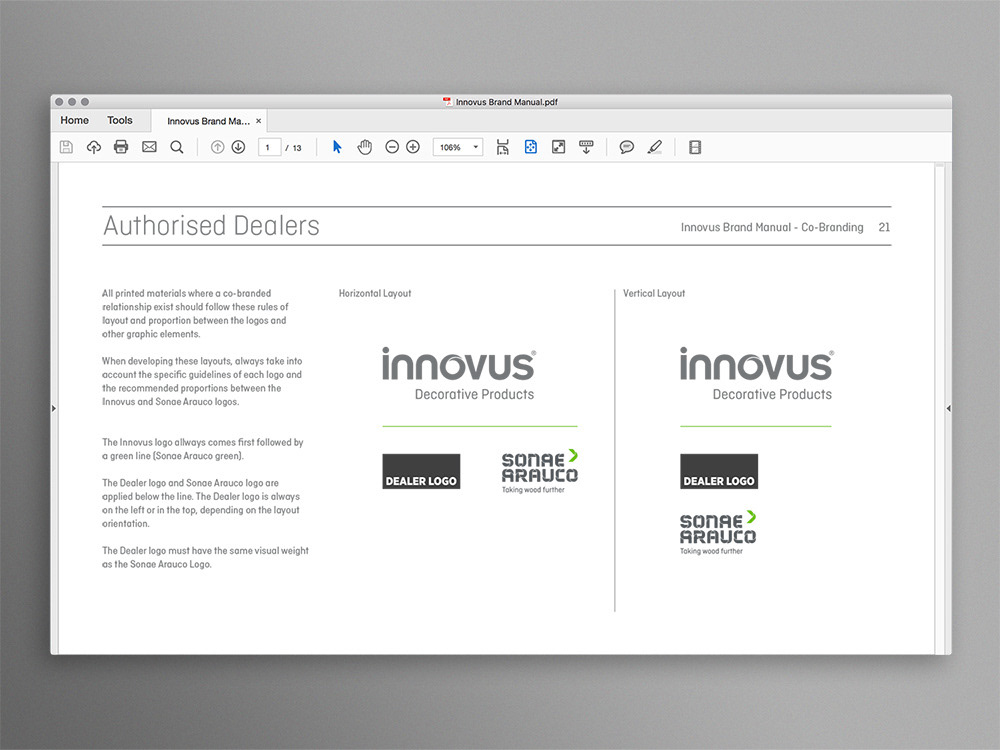Open the Find text magnifier icon
1000x750 pixels.
[177, 147]
